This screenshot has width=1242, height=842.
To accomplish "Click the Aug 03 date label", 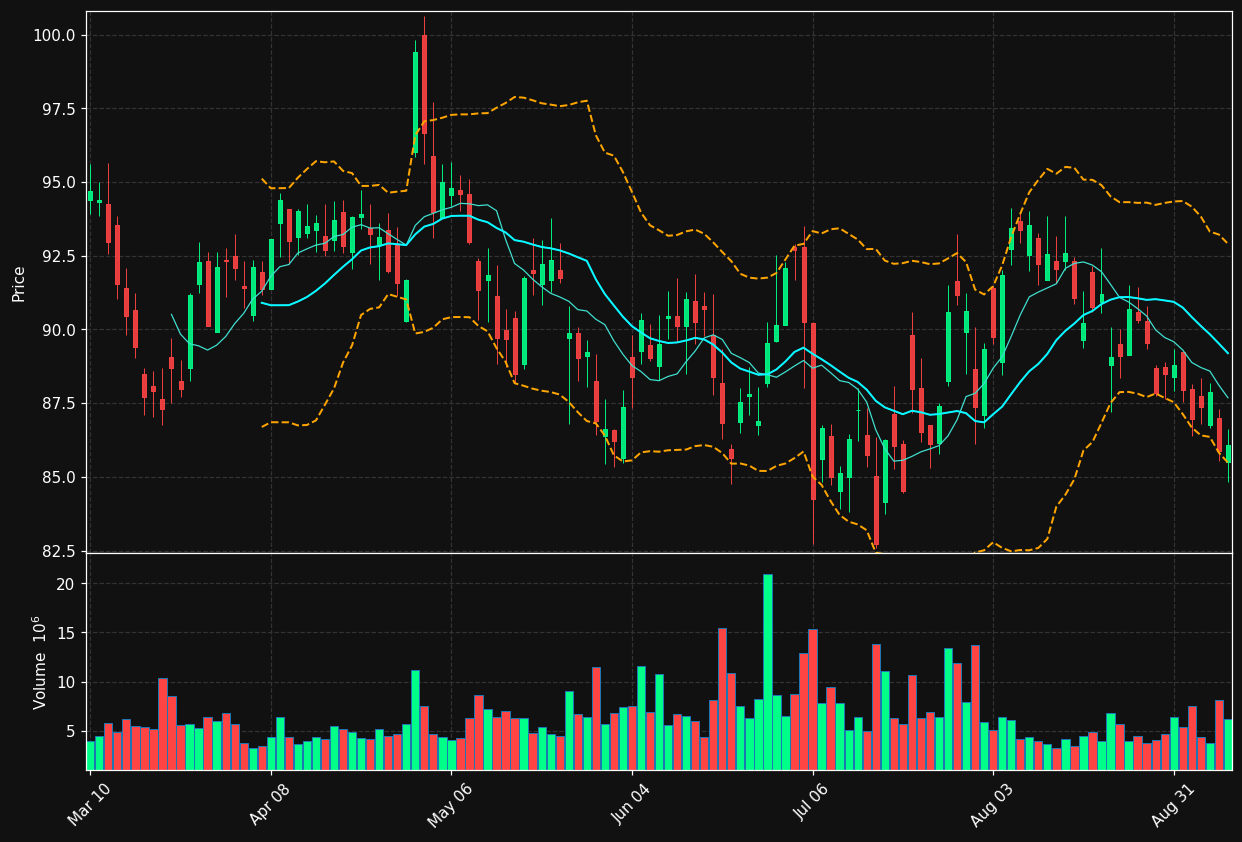I will [994, 804].
